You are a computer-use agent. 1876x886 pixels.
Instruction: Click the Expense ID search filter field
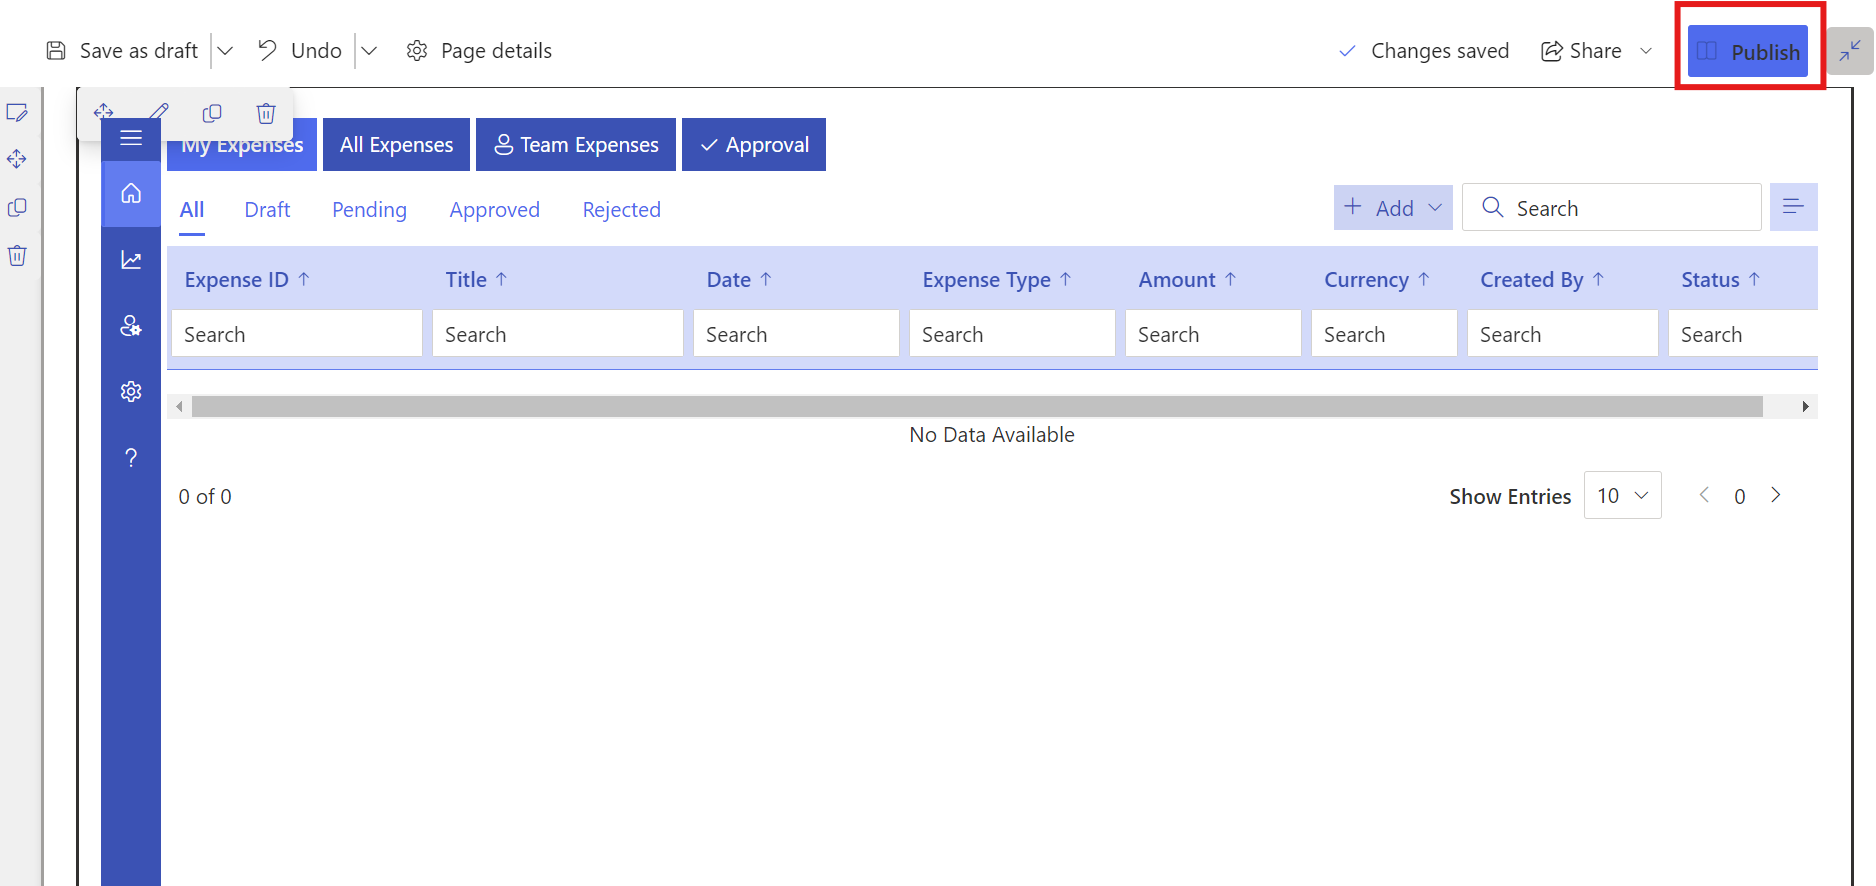point(297,334)
